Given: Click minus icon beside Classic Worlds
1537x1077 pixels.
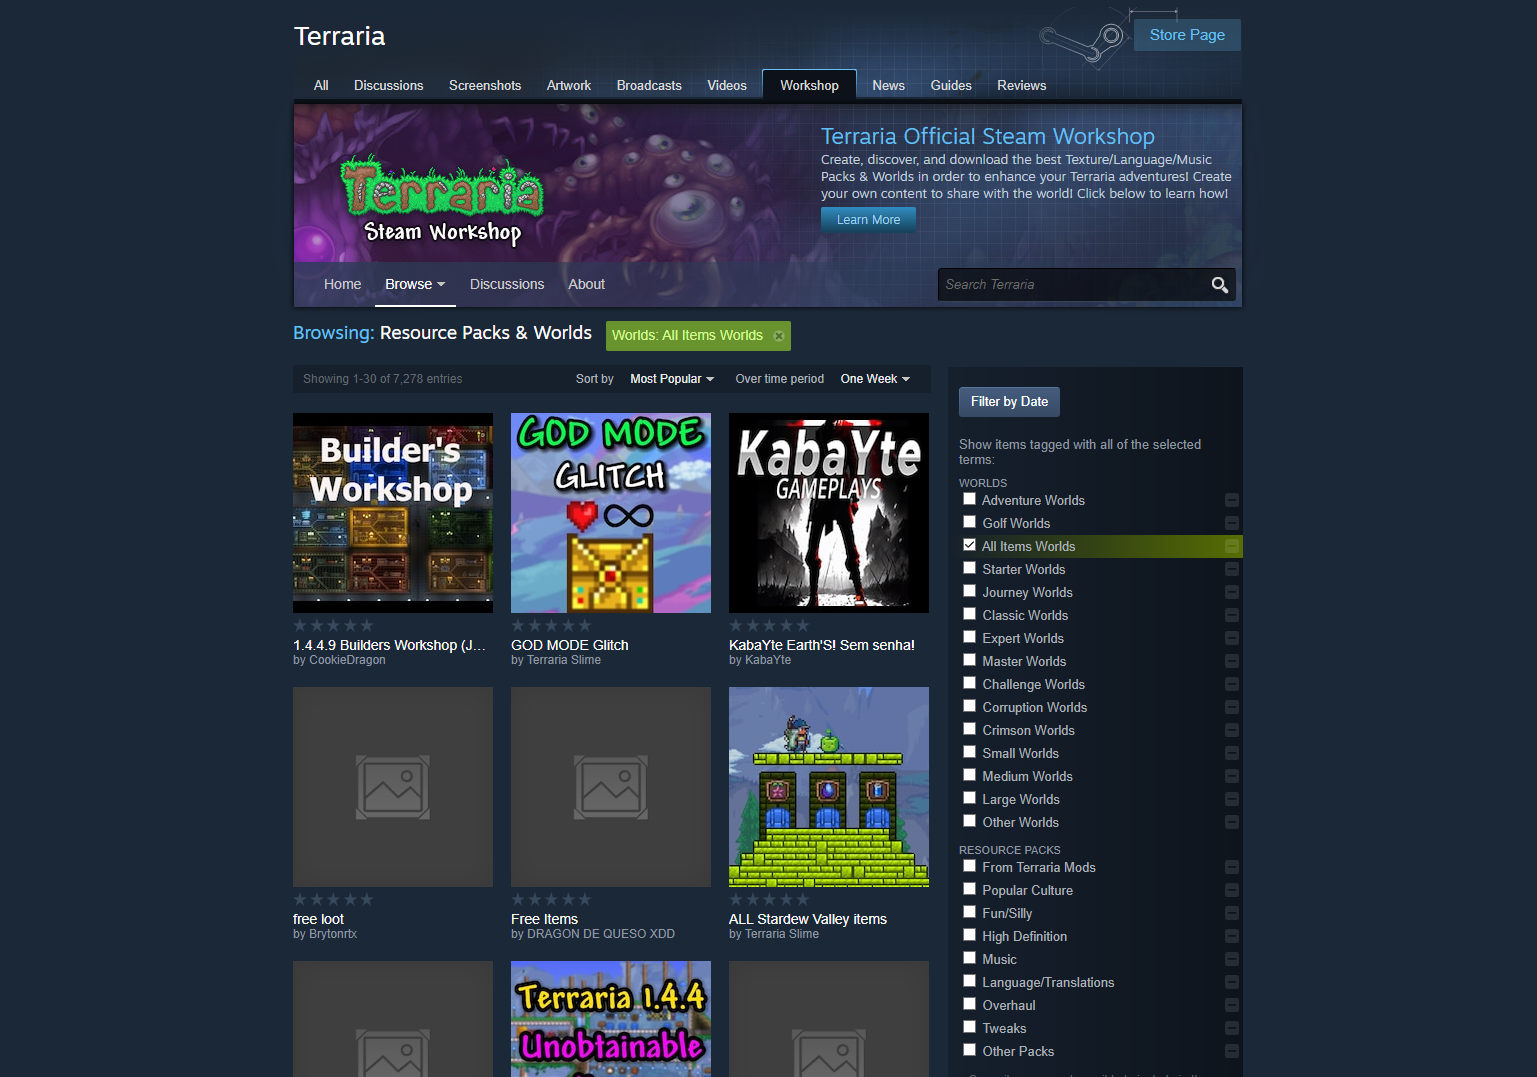Looking at the screenshot, I should pyautogui.click(x=1232, y=615).
